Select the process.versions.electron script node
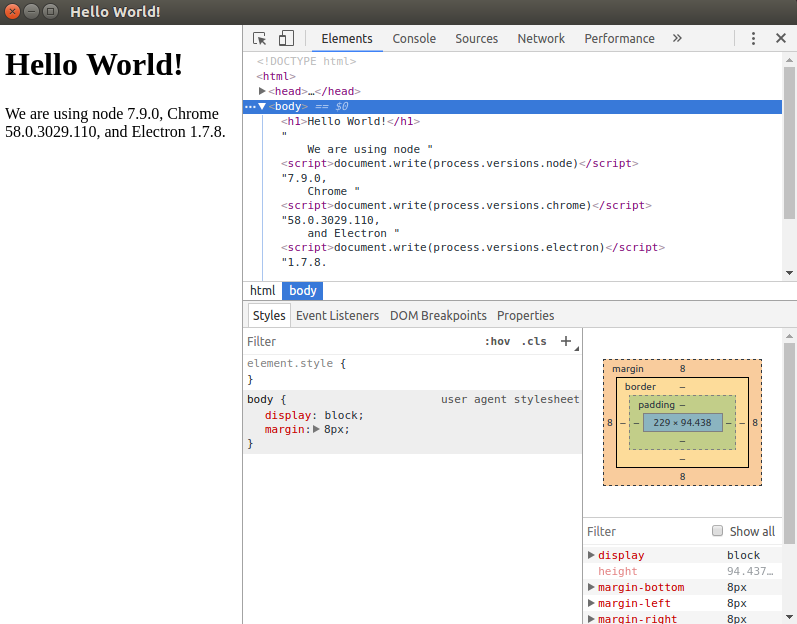The width and height of the screenshot is (797, 624). [473, 247]
